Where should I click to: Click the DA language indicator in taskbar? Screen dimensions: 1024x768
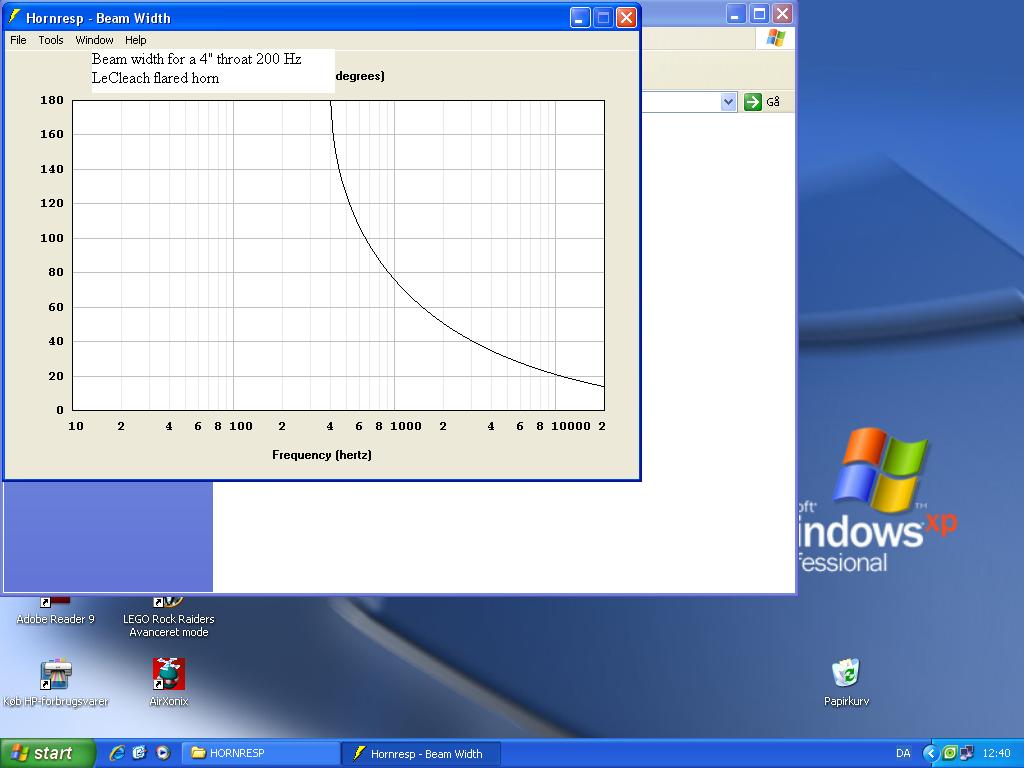coord(903,754)
